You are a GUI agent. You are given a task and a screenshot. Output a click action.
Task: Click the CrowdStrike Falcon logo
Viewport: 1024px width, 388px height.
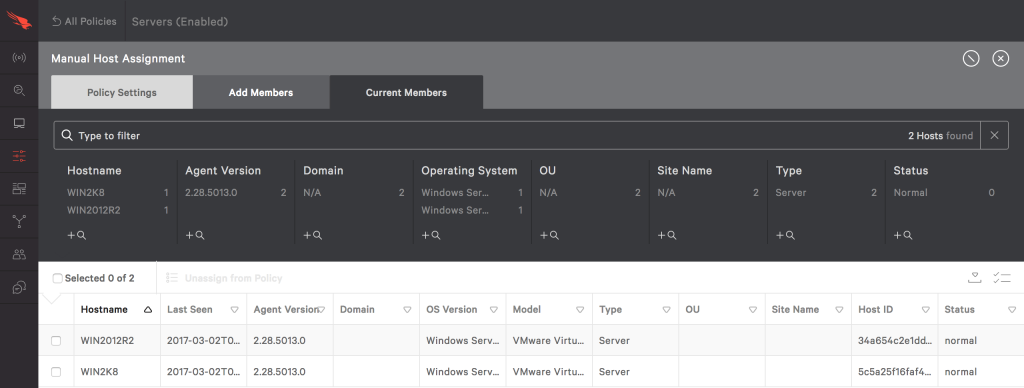click(x=19, y=20)
